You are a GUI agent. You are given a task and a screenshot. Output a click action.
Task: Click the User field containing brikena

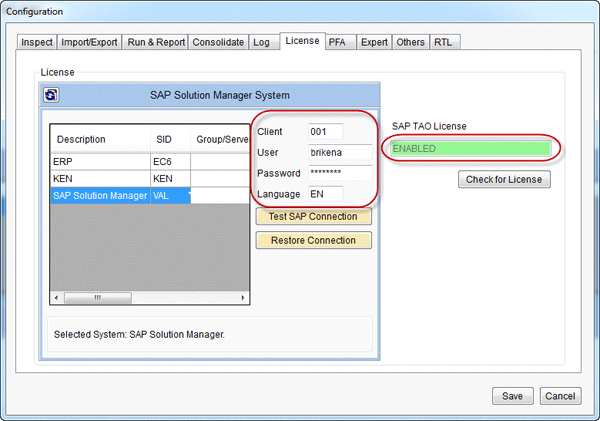pyautogui.click(x=339, y=152)
